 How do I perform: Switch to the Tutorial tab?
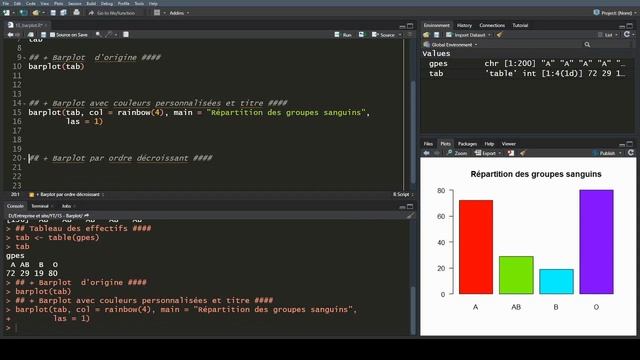(520, 25)
